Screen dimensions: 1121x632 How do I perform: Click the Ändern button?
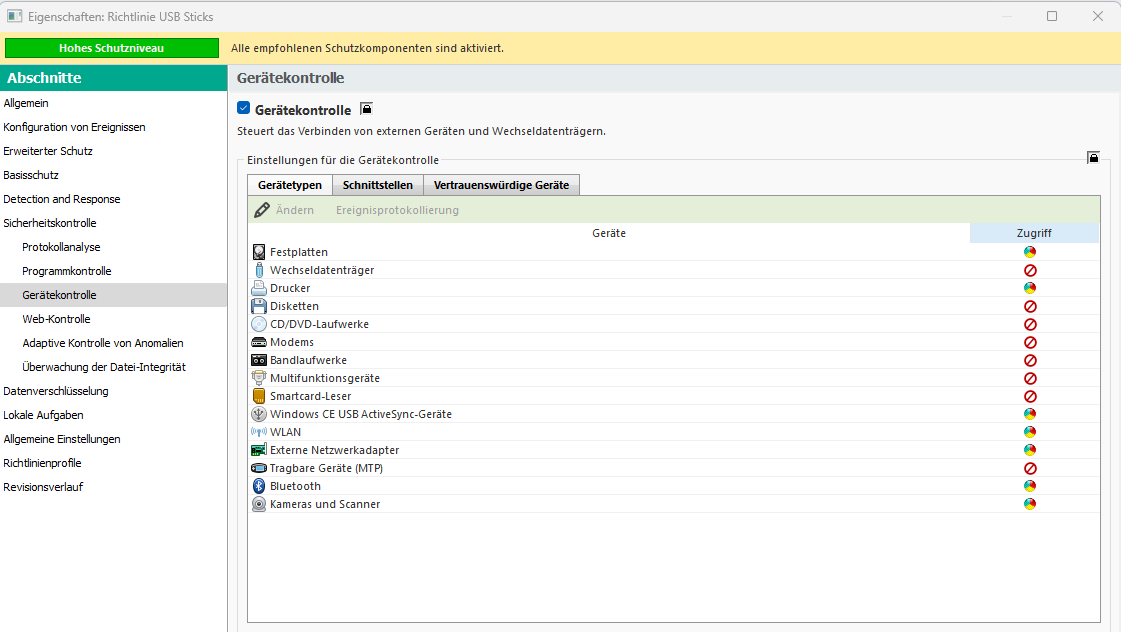285,210
